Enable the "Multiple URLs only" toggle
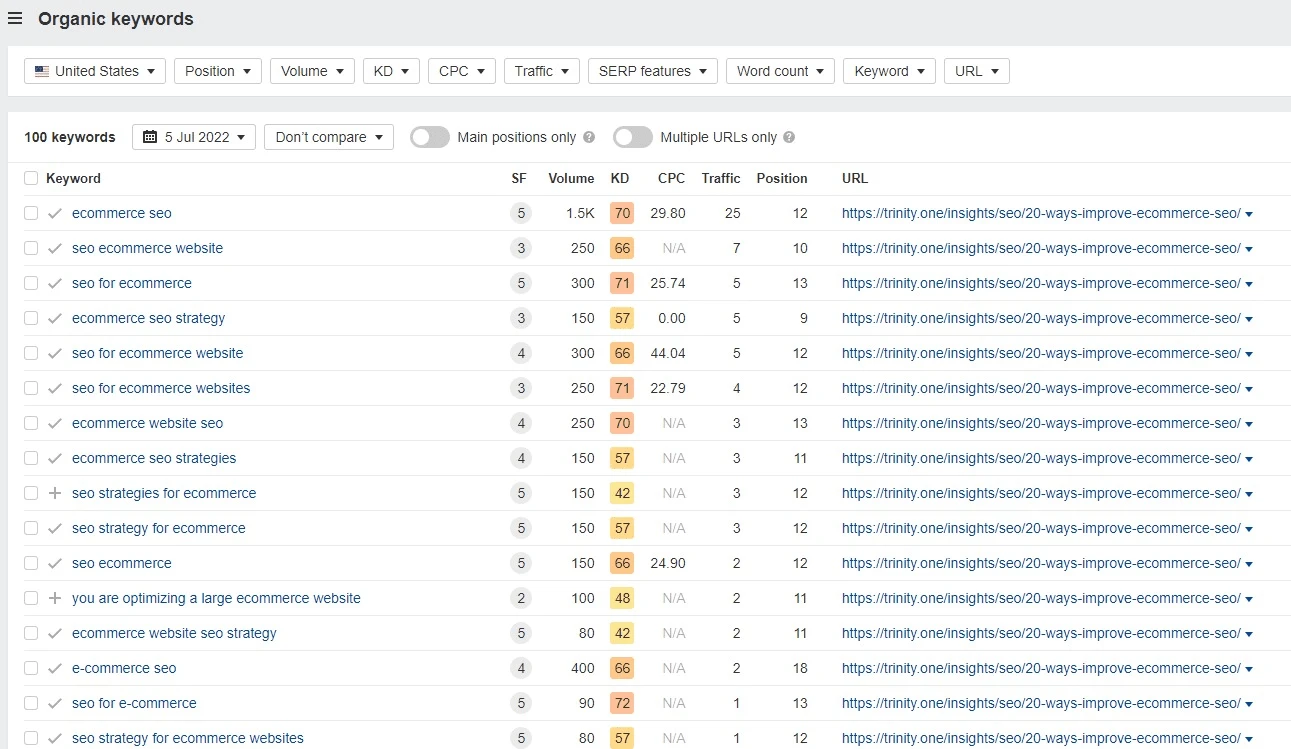Screen dimensions: 1291x749 pyautogui.click(x=632, y=137)
